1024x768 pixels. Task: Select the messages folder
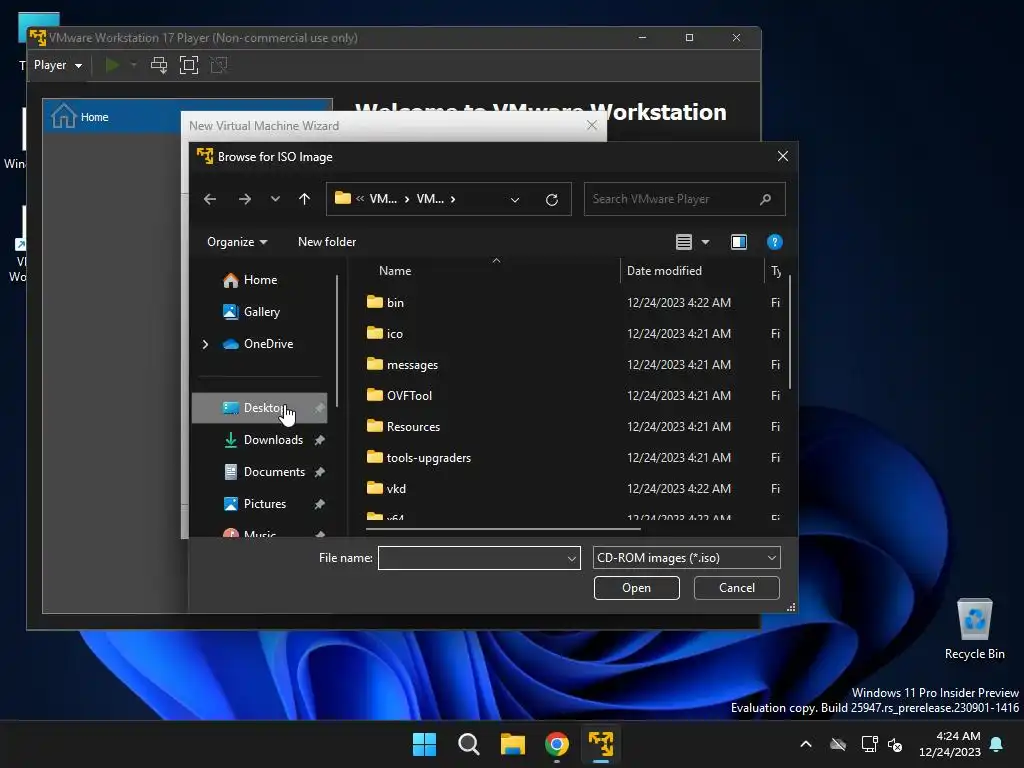click(x=412, y=365)
